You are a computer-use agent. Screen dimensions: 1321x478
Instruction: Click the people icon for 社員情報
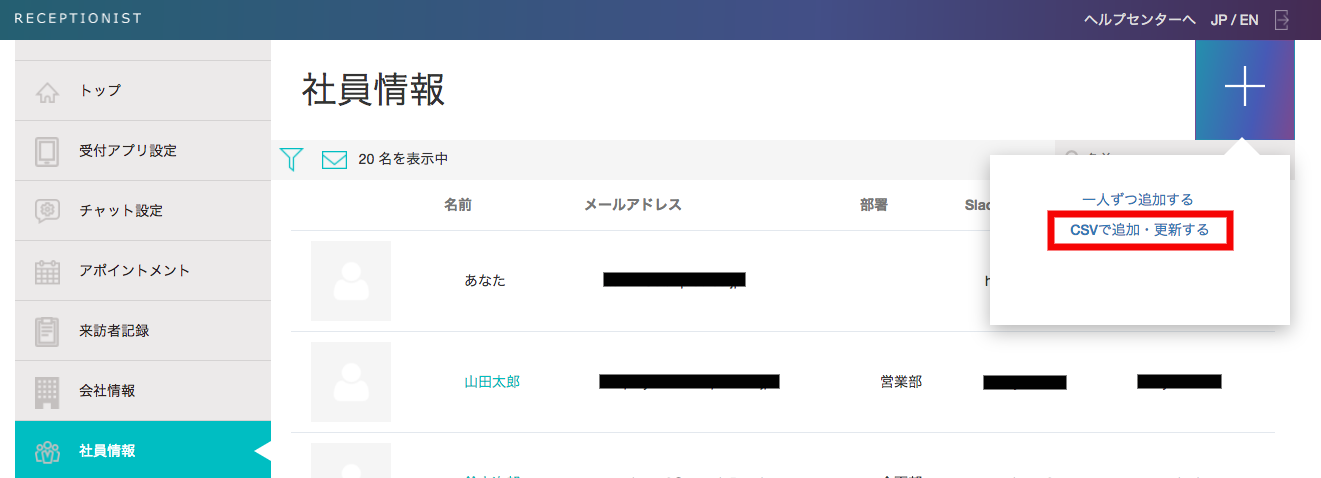coord(47,451)
